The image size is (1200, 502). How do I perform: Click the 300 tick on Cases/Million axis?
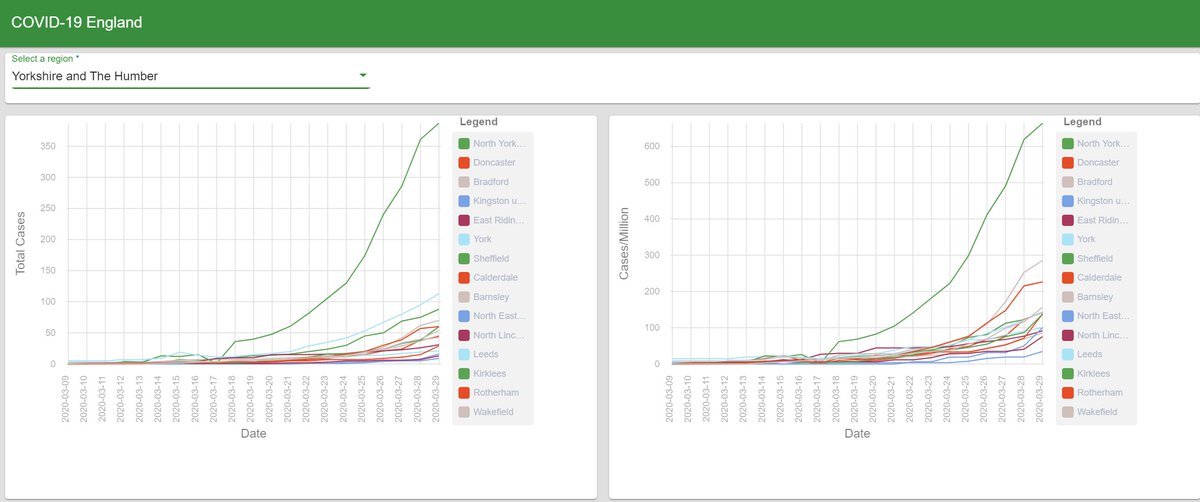pos(651,255)
